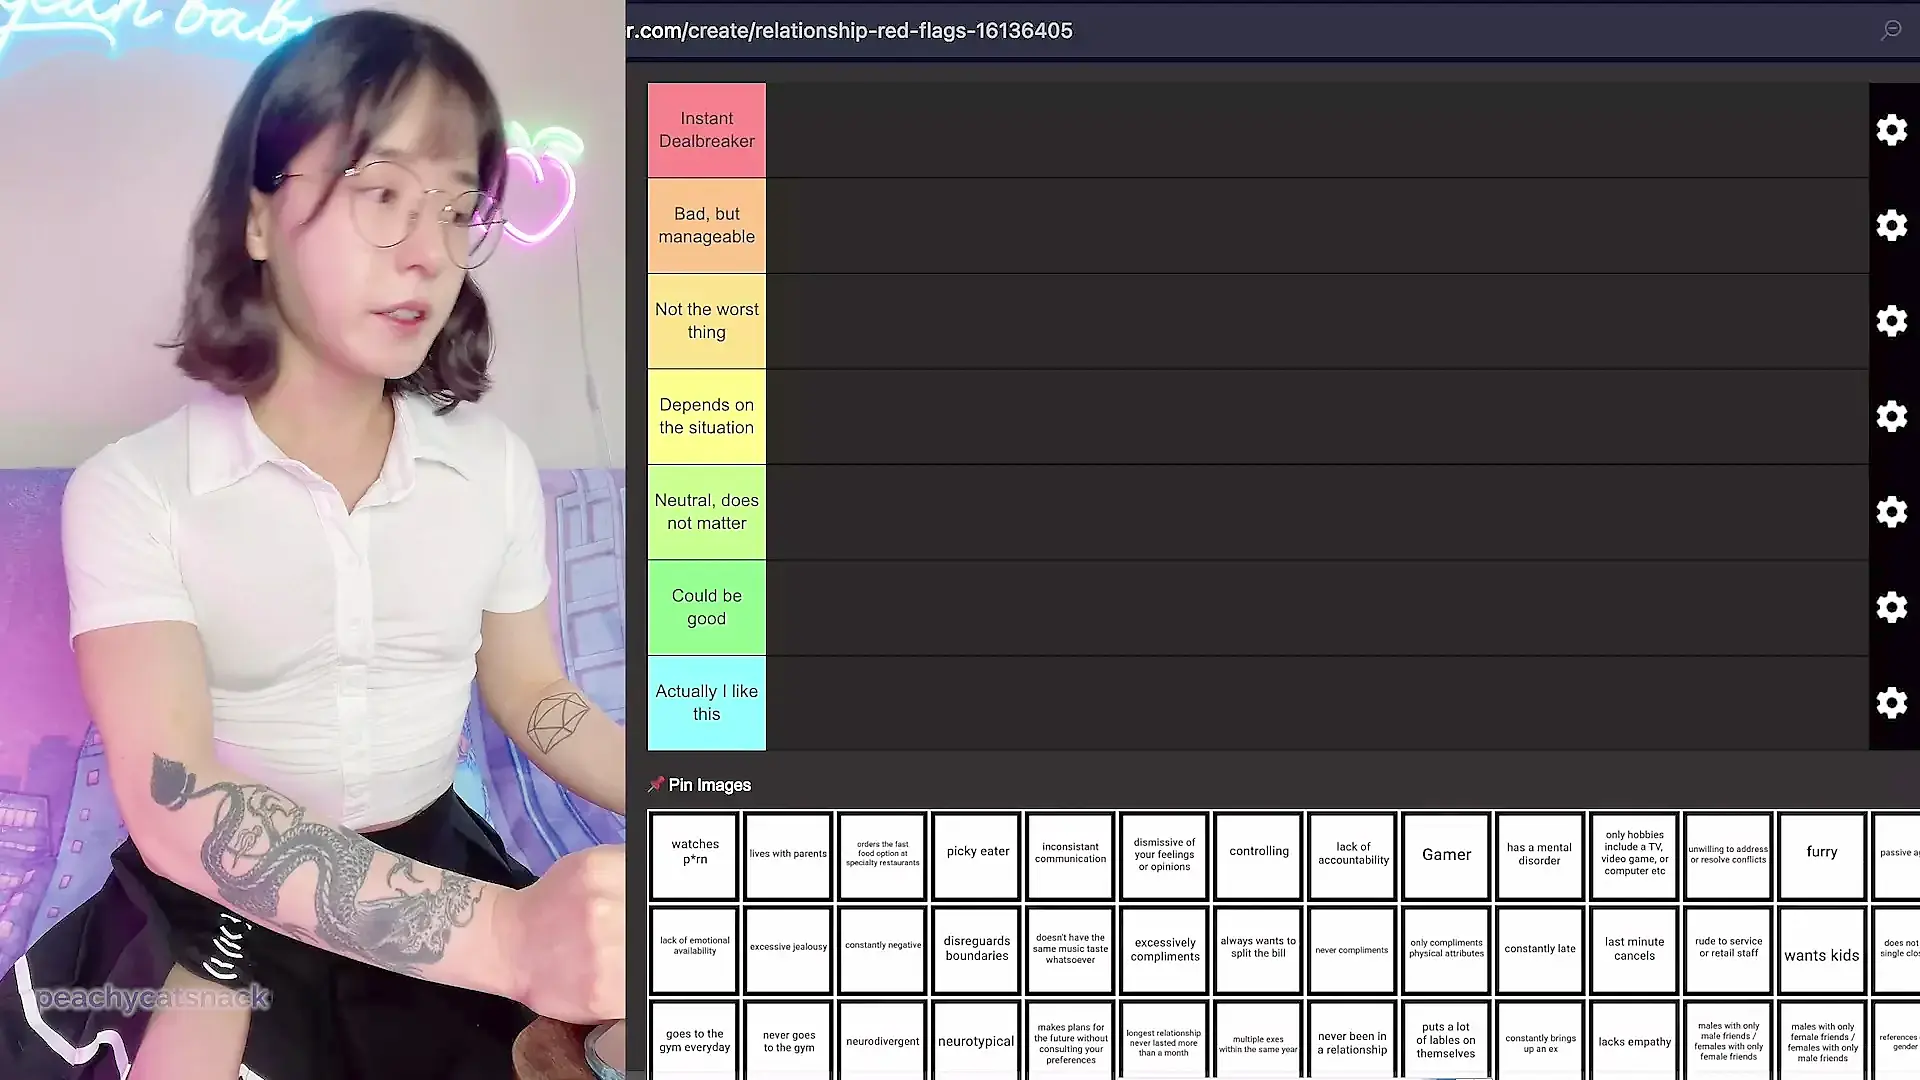Select the 'wants kids' tile
Screen dimensions: 1920x1080
click(1822, 950)
